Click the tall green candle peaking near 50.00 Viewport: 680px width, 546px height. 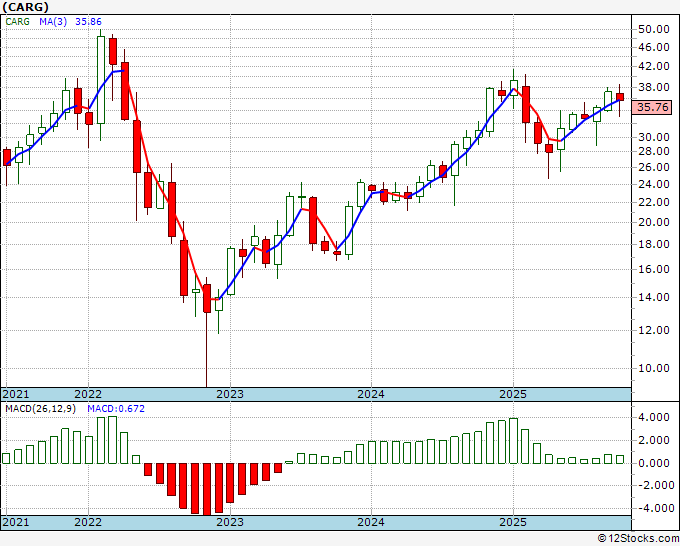(x=101, y=80)
